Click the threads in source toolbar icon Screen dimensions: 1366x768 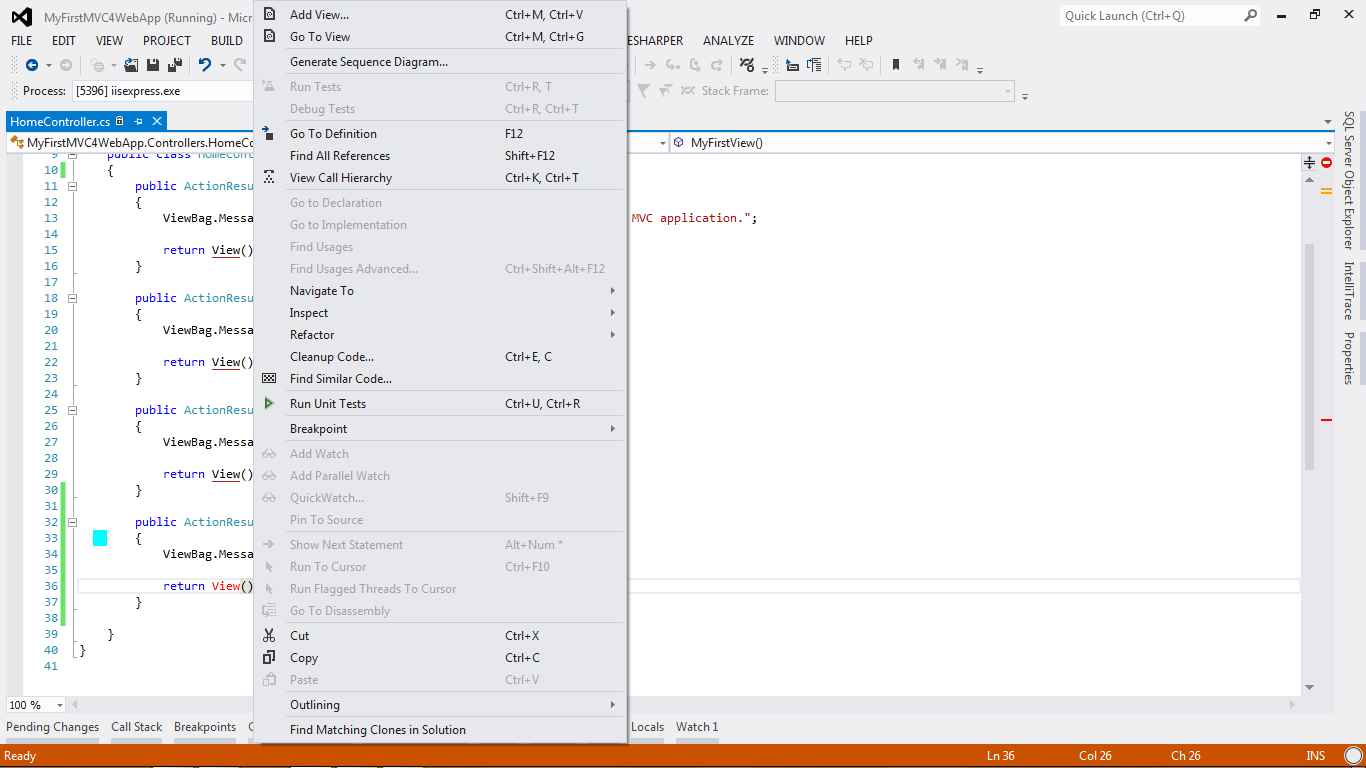pyautogui.click(x=746, y=65)
